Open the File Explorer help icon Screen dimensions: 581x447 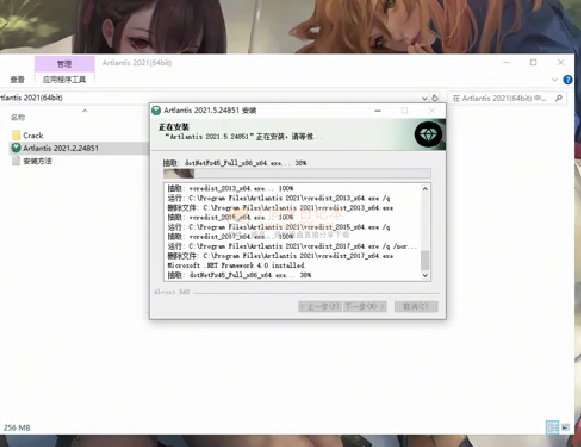click(x=567, y=80)
